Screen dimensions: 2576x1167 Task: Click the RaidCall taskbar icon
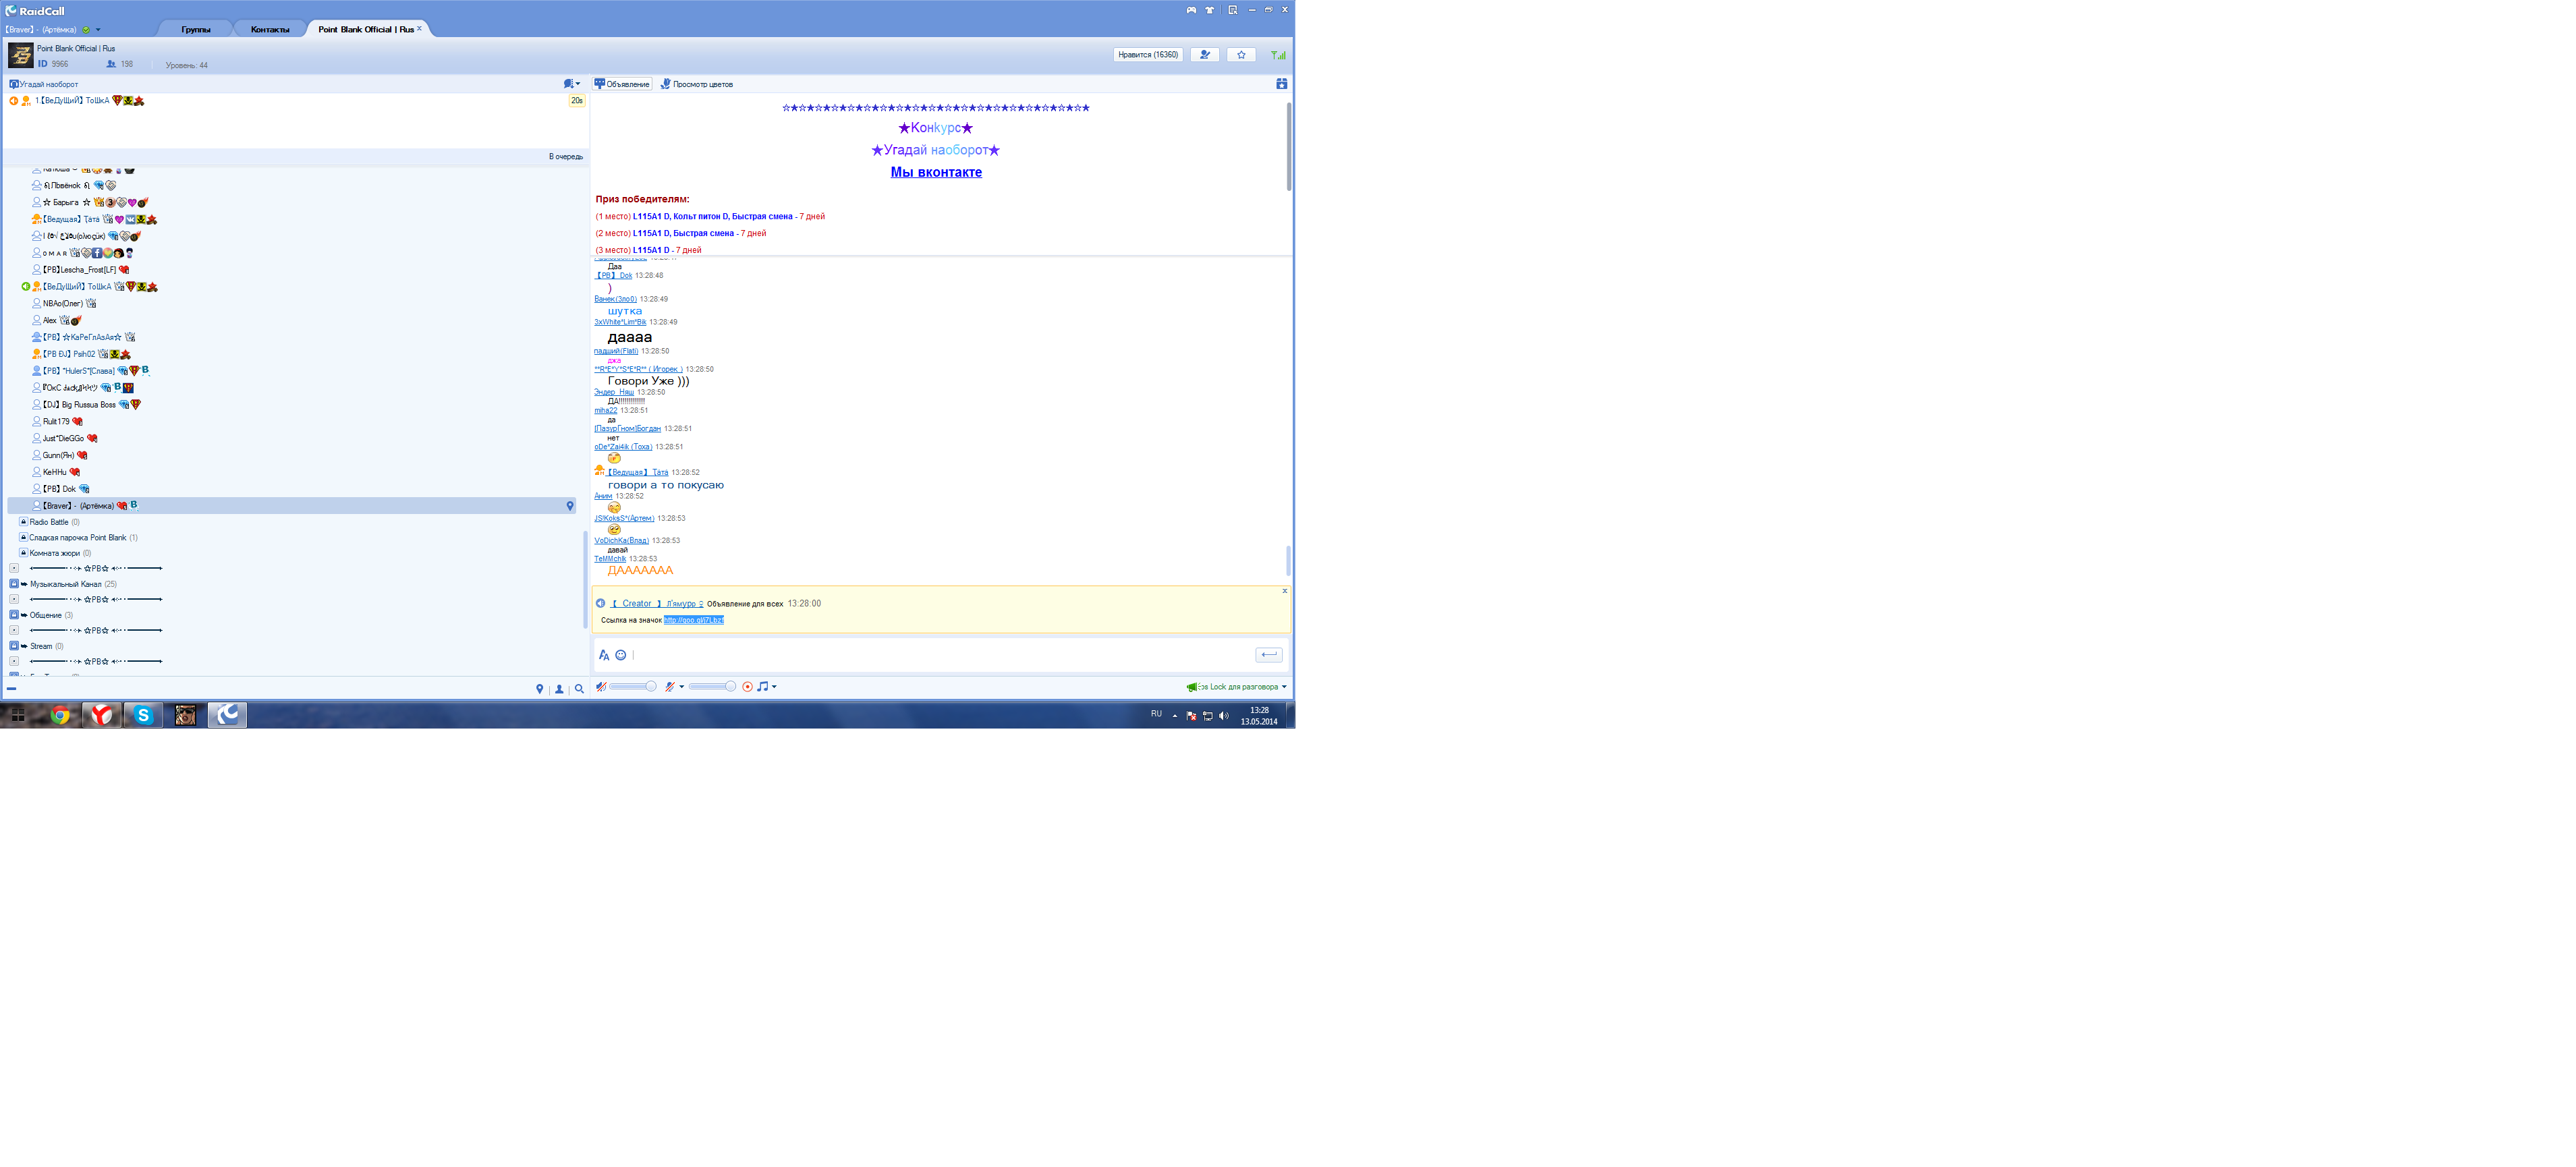coord(227,715)
